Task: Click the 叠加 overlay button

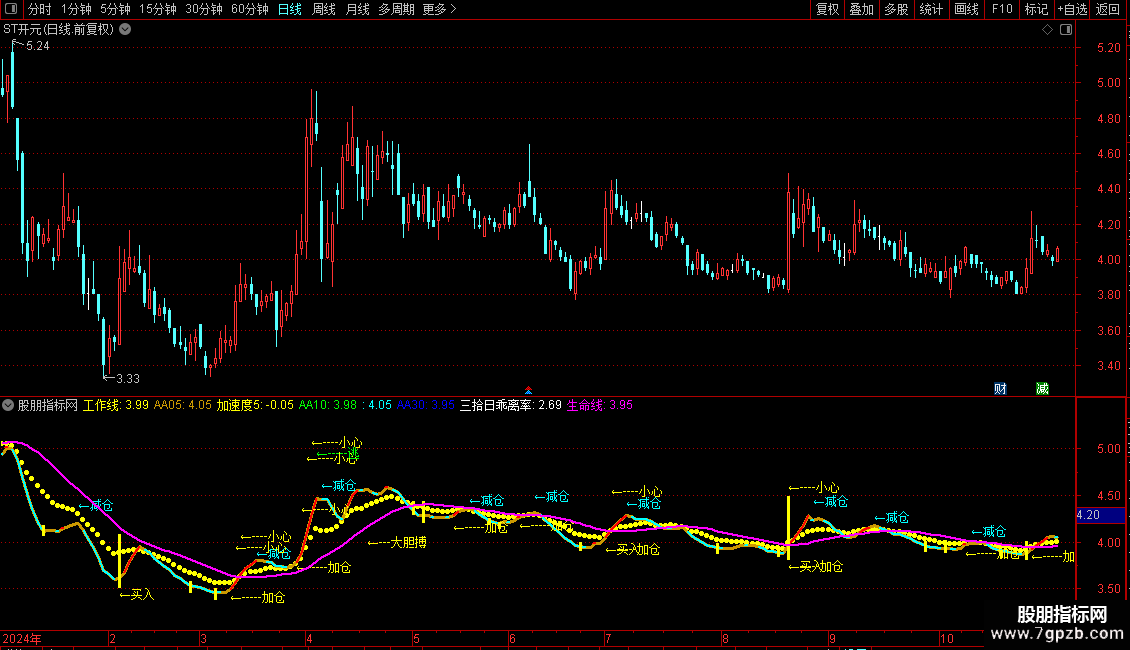Action: [x=862, y=9]
